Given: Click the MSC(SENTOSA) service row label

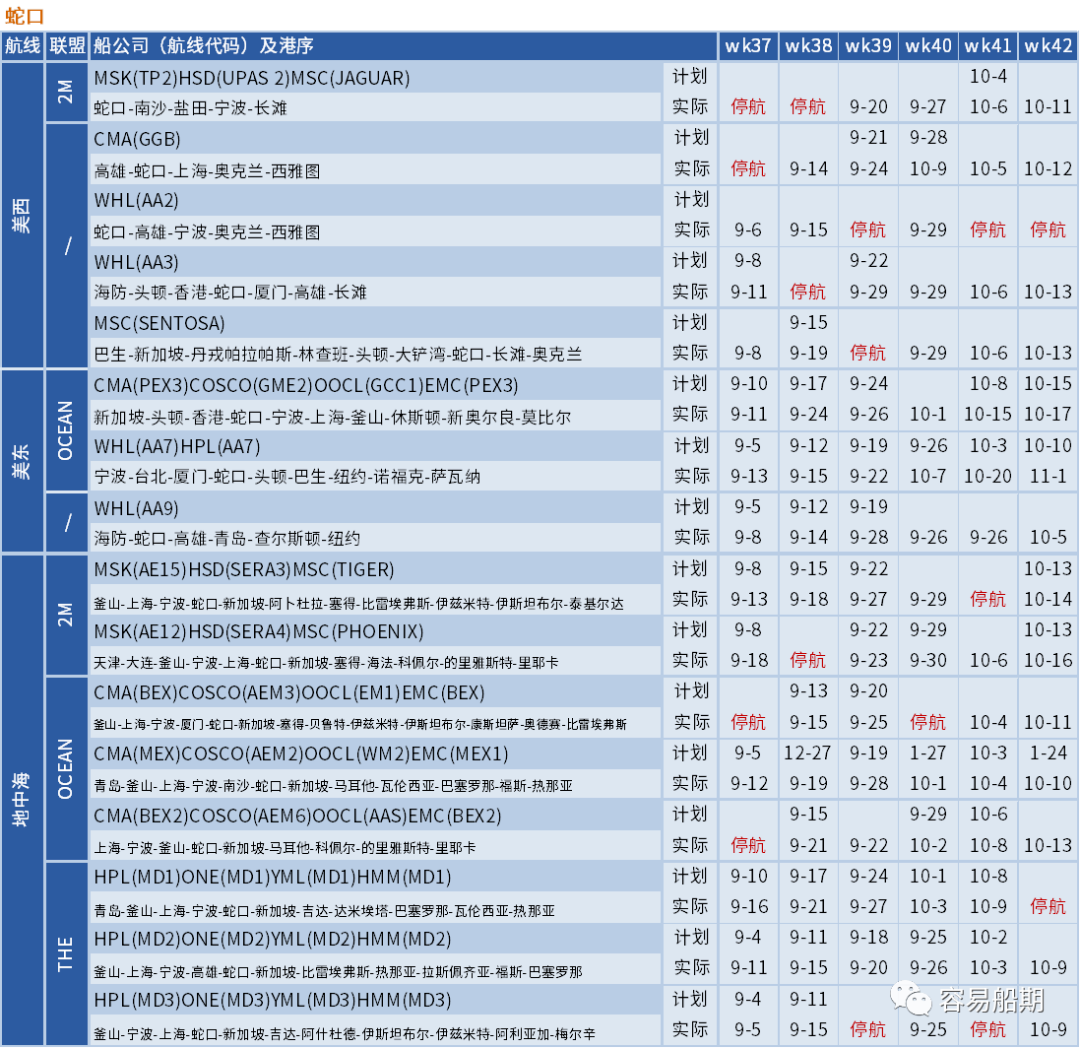Looking at the screenshot, I should [x=160, y=322].
